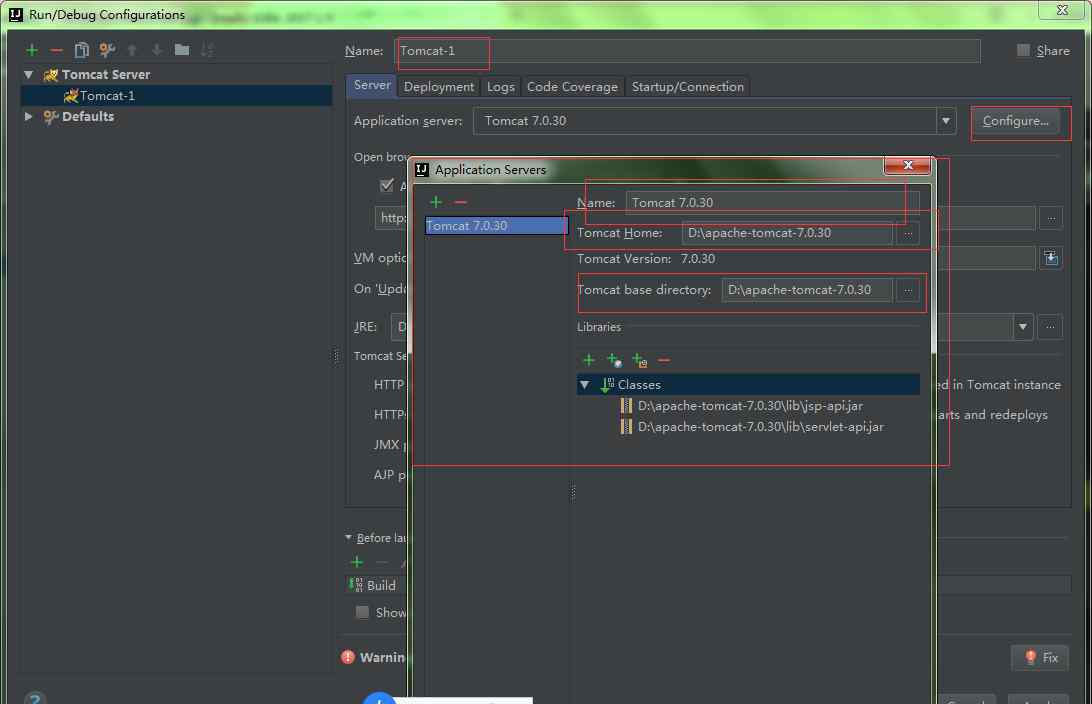
Task: Click the jar icon beside servlet-api.jar
Action: click(626, 427)
